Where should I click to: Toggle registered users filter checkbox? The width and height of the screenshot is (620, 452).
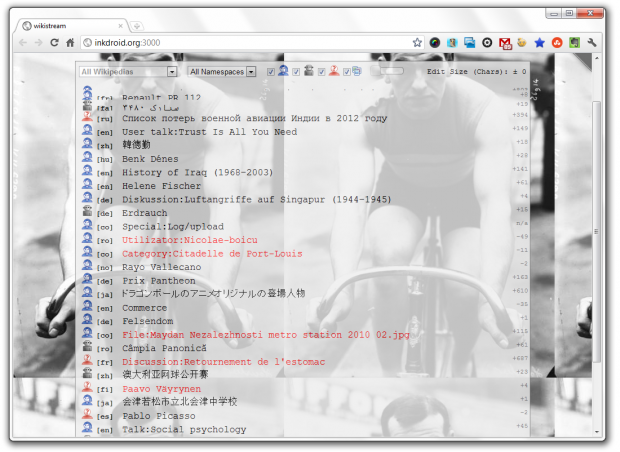(271, 72)
